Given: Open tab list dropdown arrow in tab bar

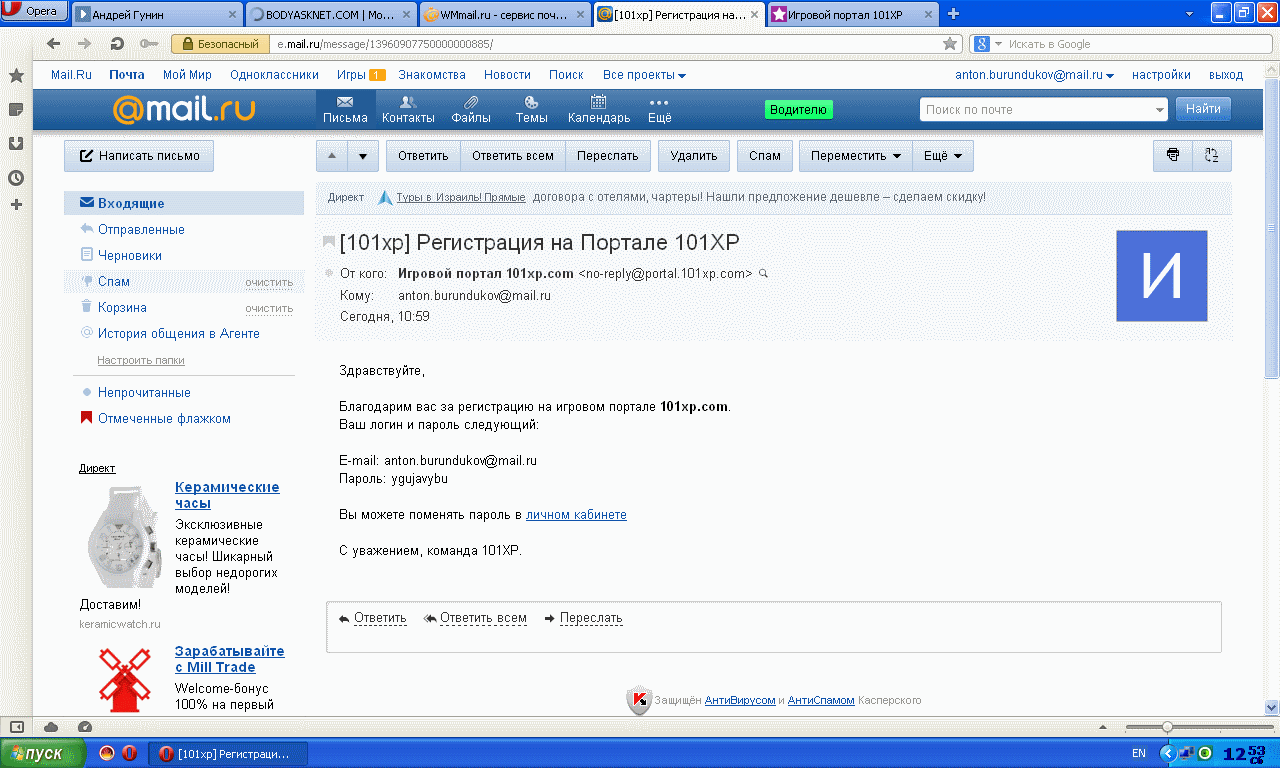Looking at the screenshot, I should [1189, 14].
